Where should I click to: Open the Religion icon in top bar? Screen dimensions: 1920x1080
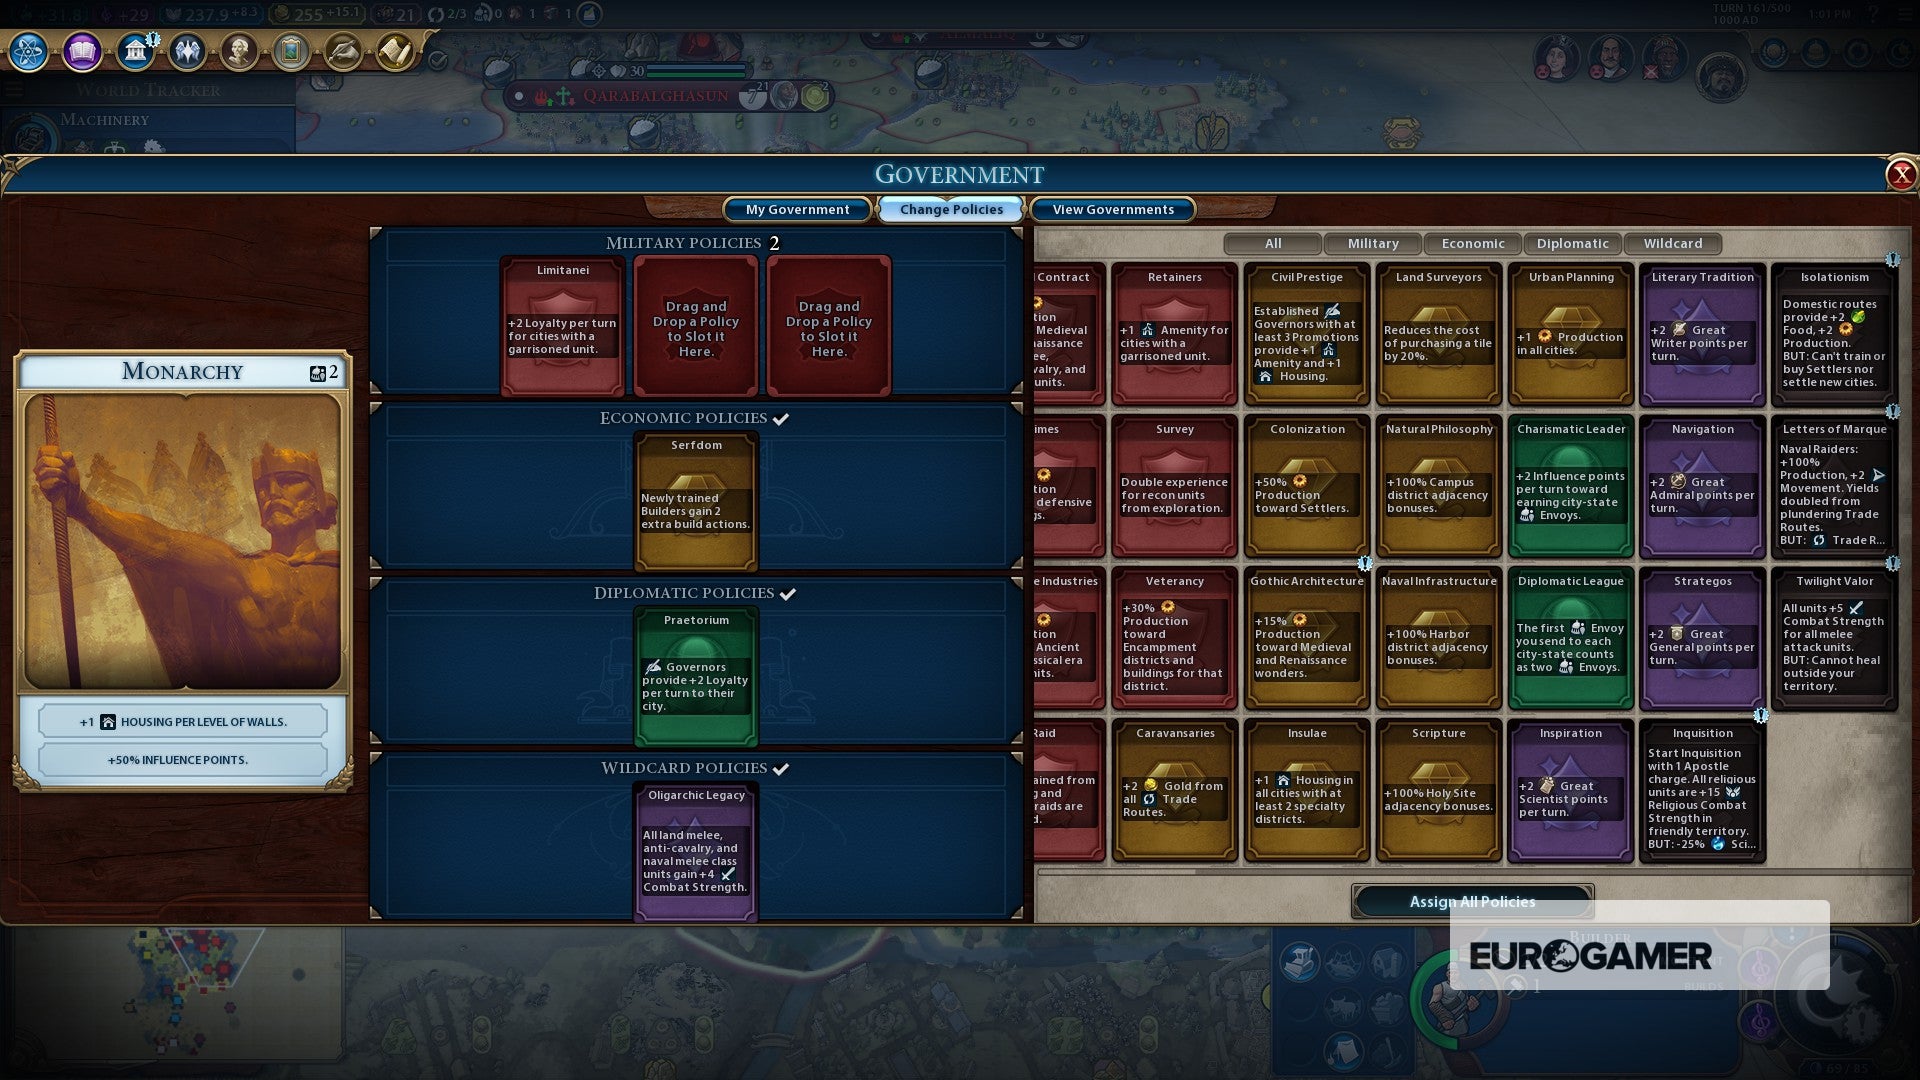[x=187, y=51]
